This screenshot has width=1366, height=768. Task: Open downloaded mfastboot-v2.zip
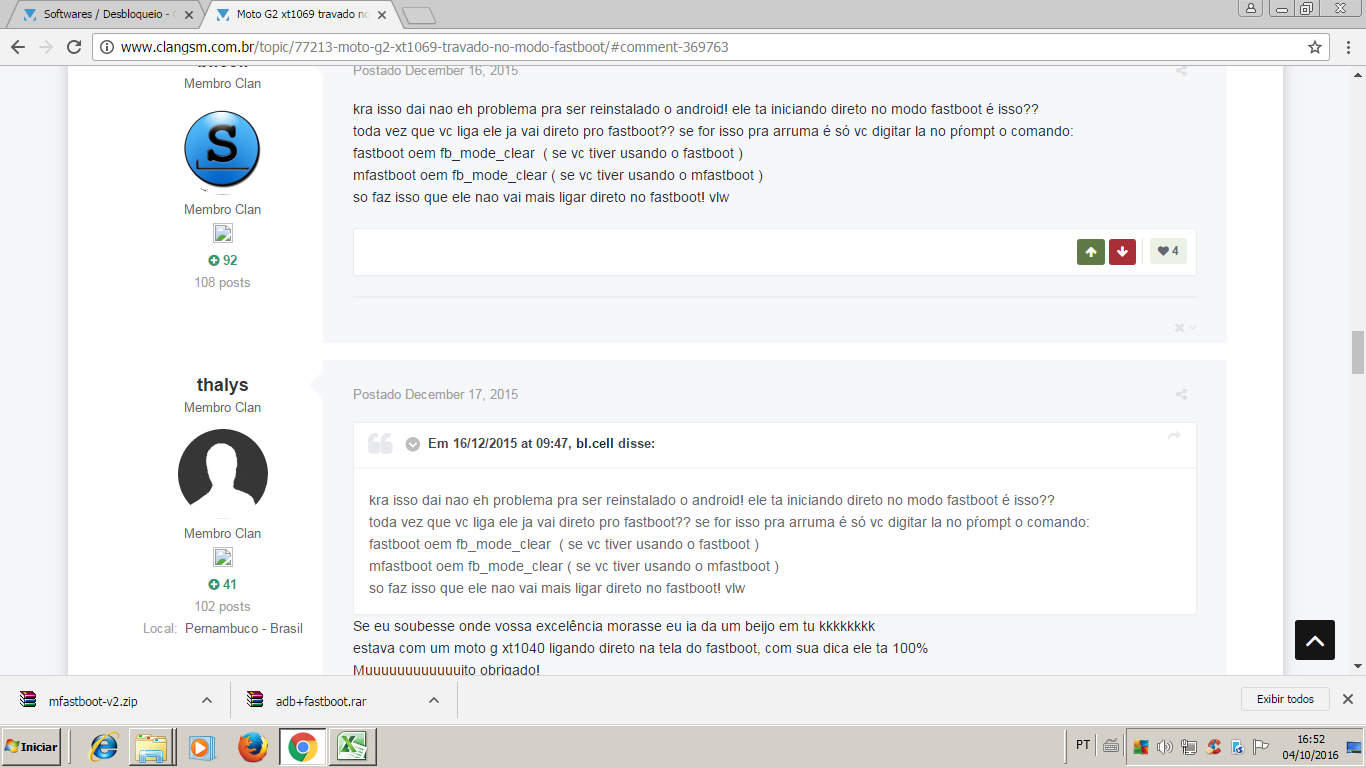pyautogui.click(x=95, y=701)
